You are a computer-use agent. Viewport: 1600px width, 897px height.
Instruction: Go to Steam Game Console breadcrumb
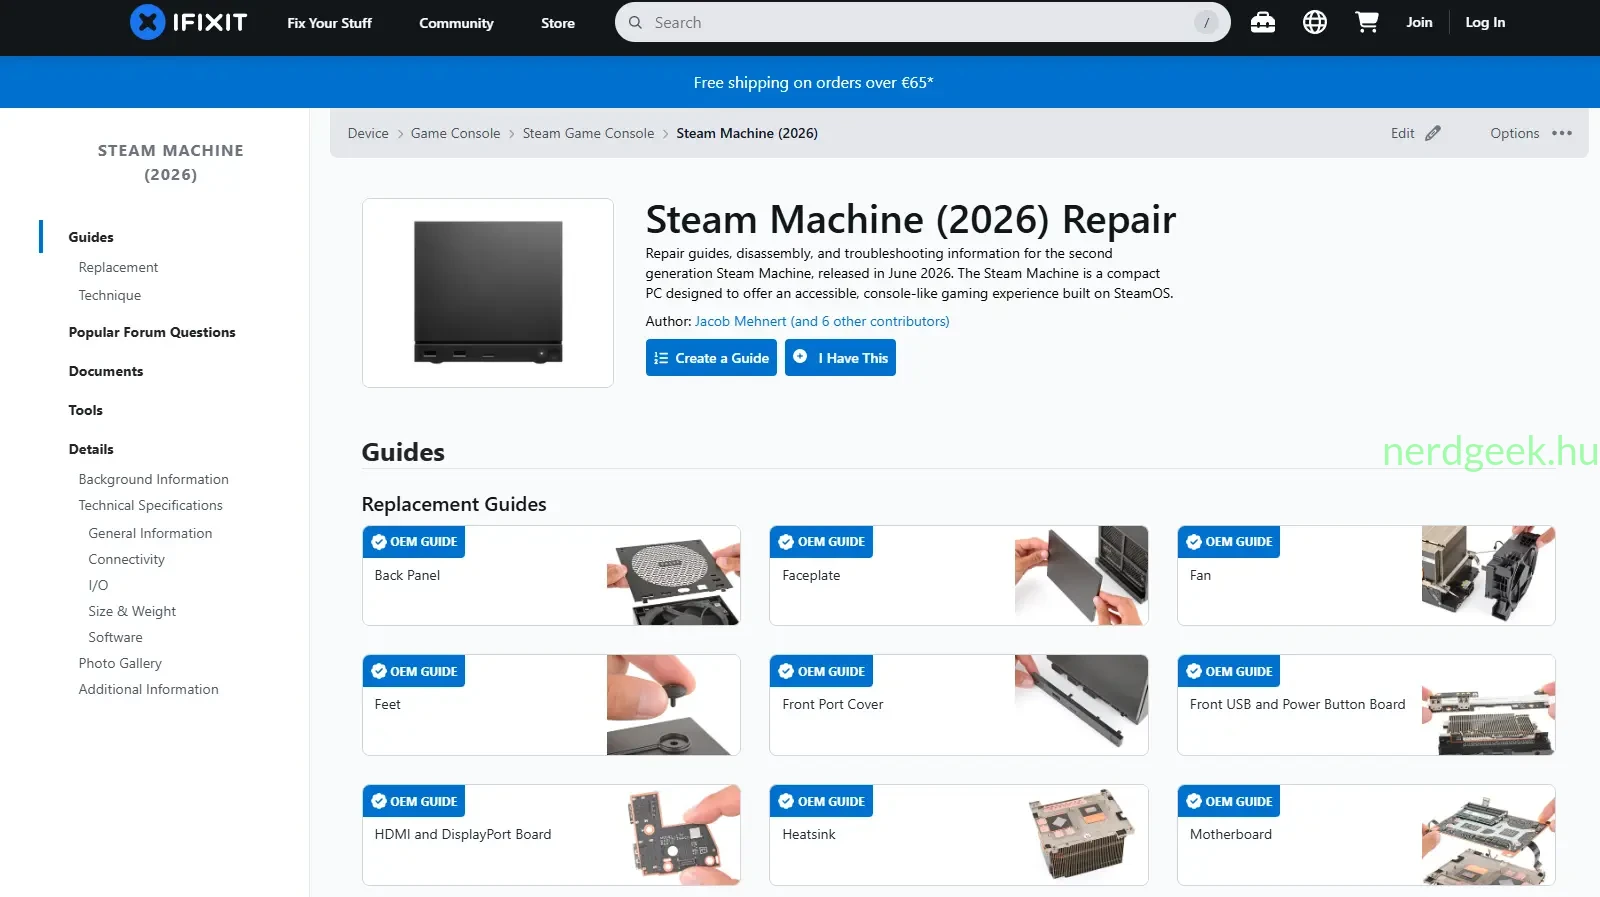point(588,133)
